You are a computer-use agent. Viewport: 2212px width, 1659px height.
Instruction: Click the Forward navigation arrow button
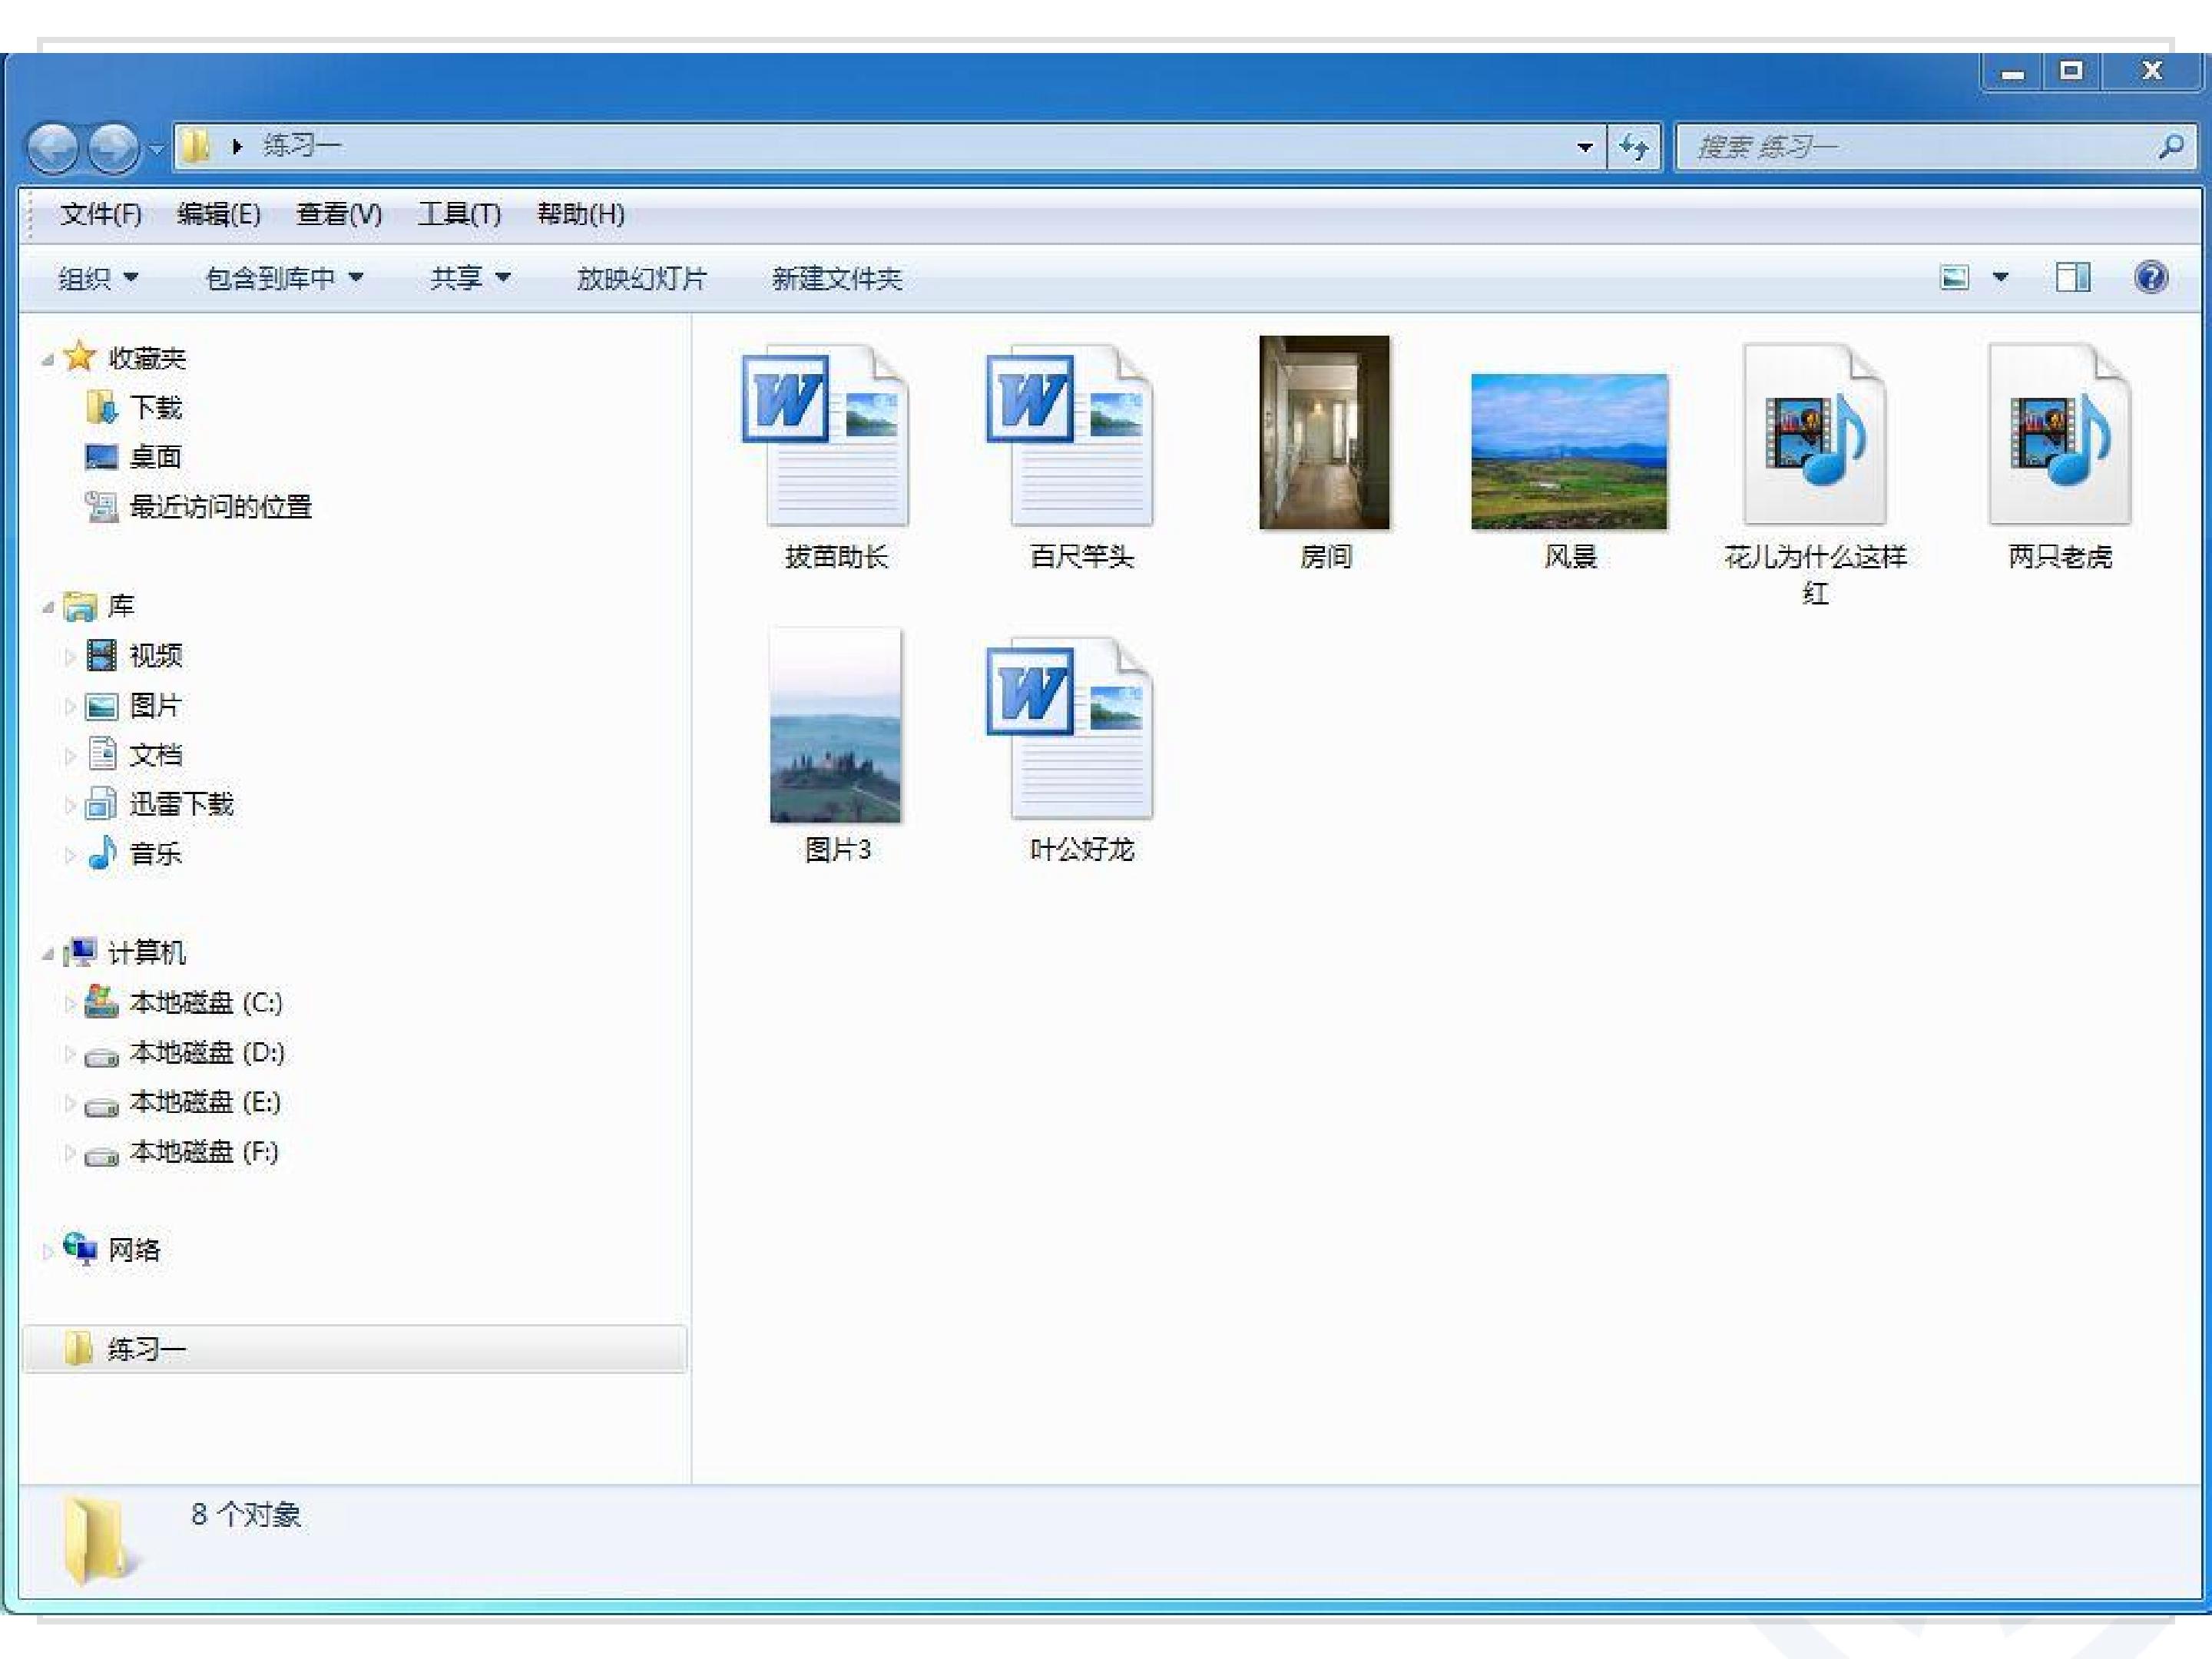[113, 148]
